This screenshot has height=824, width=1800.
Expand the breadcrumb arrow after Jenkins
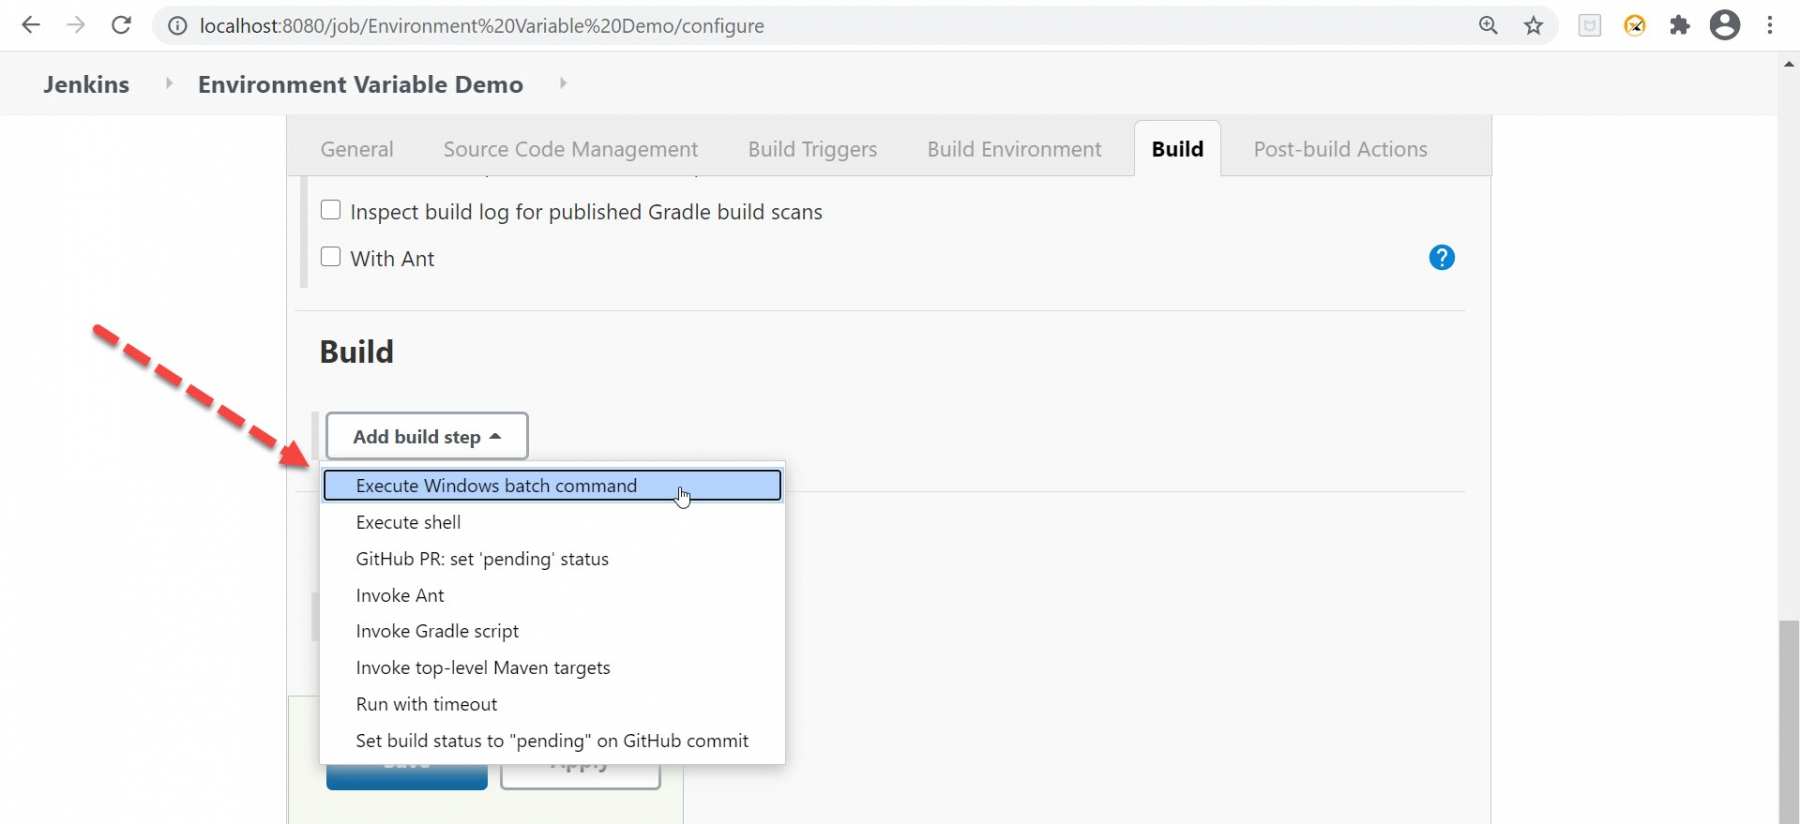click(168, 83)
